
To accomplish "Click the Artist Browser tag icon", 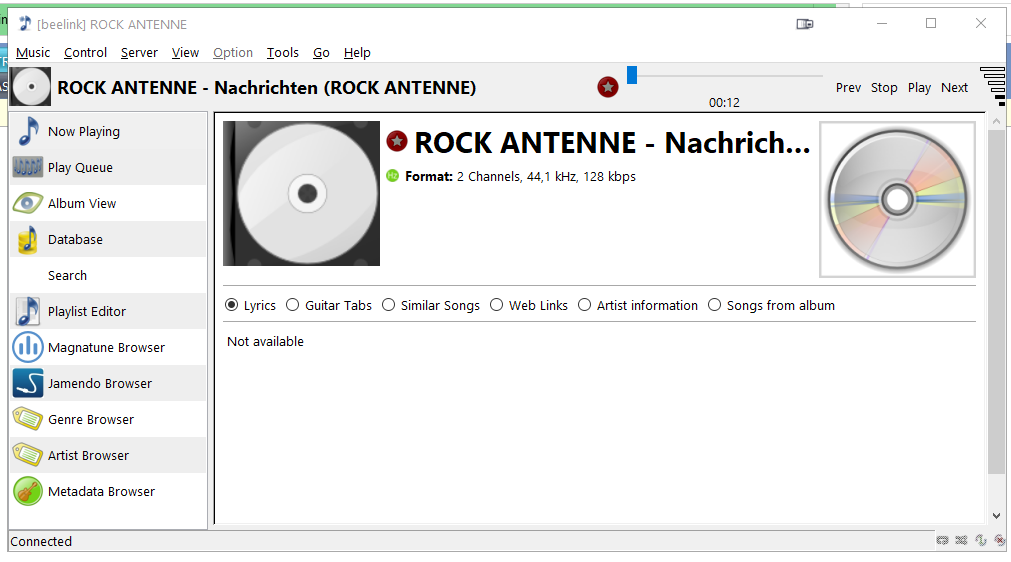I will click(28, 455).
